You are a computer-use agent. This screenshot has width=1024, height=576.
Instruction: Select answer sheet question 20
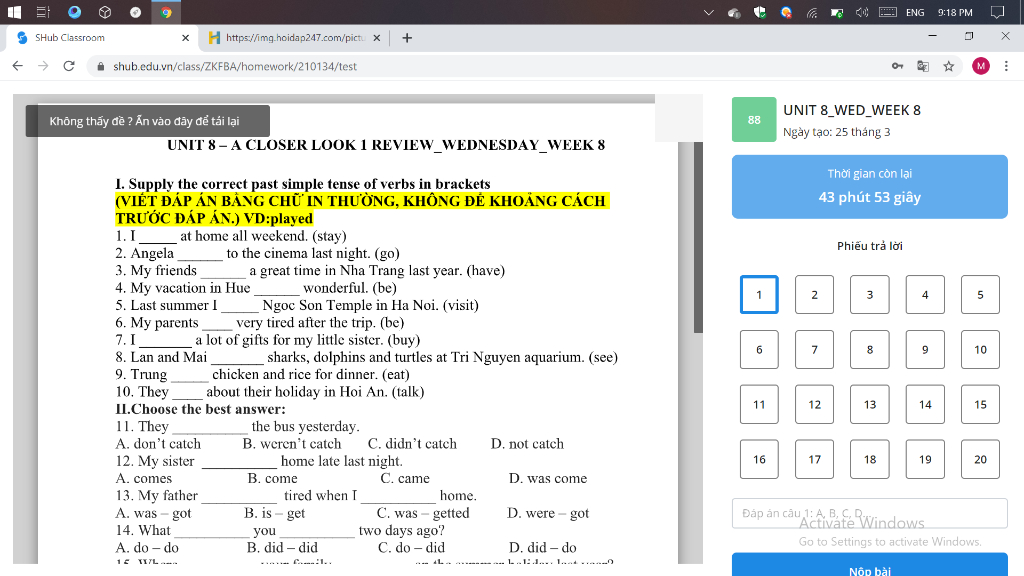coord(980,459)
